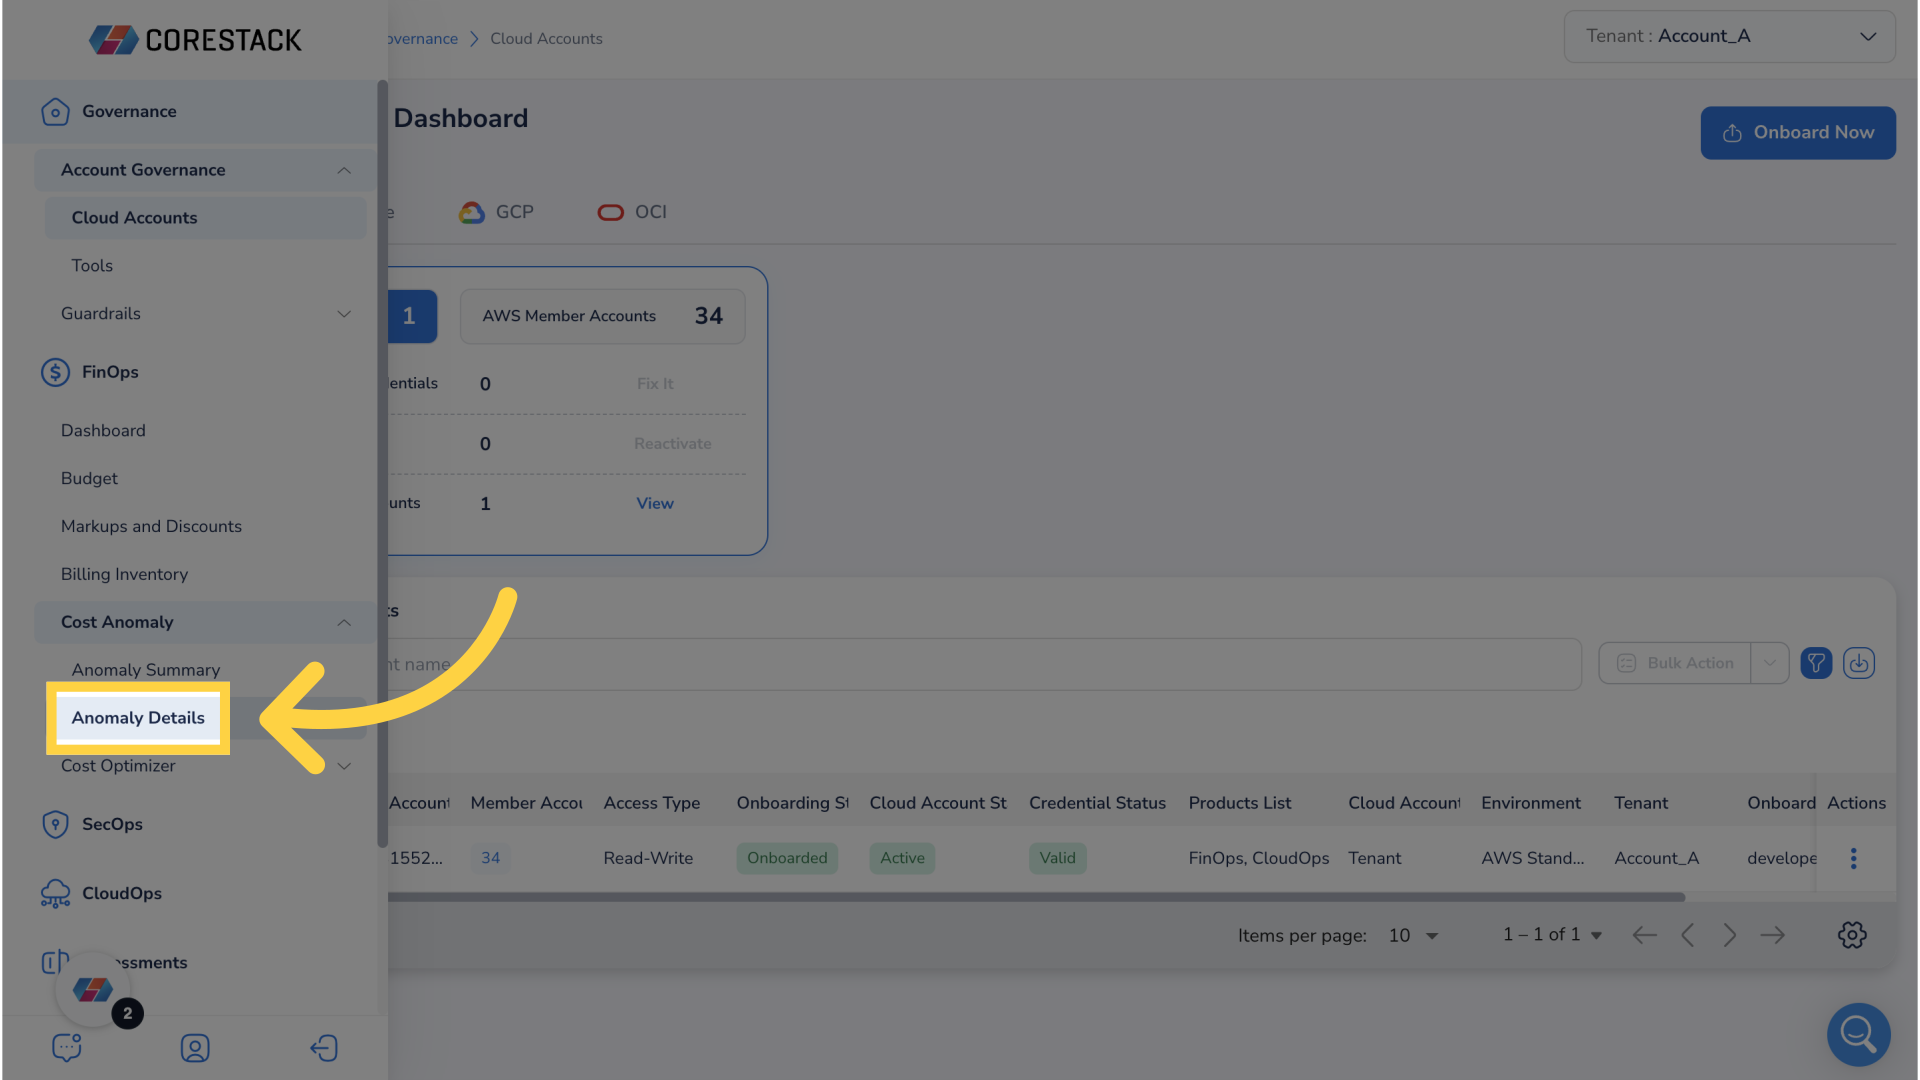
Task: Open the Bulk Action dropdown arrow
Action: click(x=1769, y=663)
